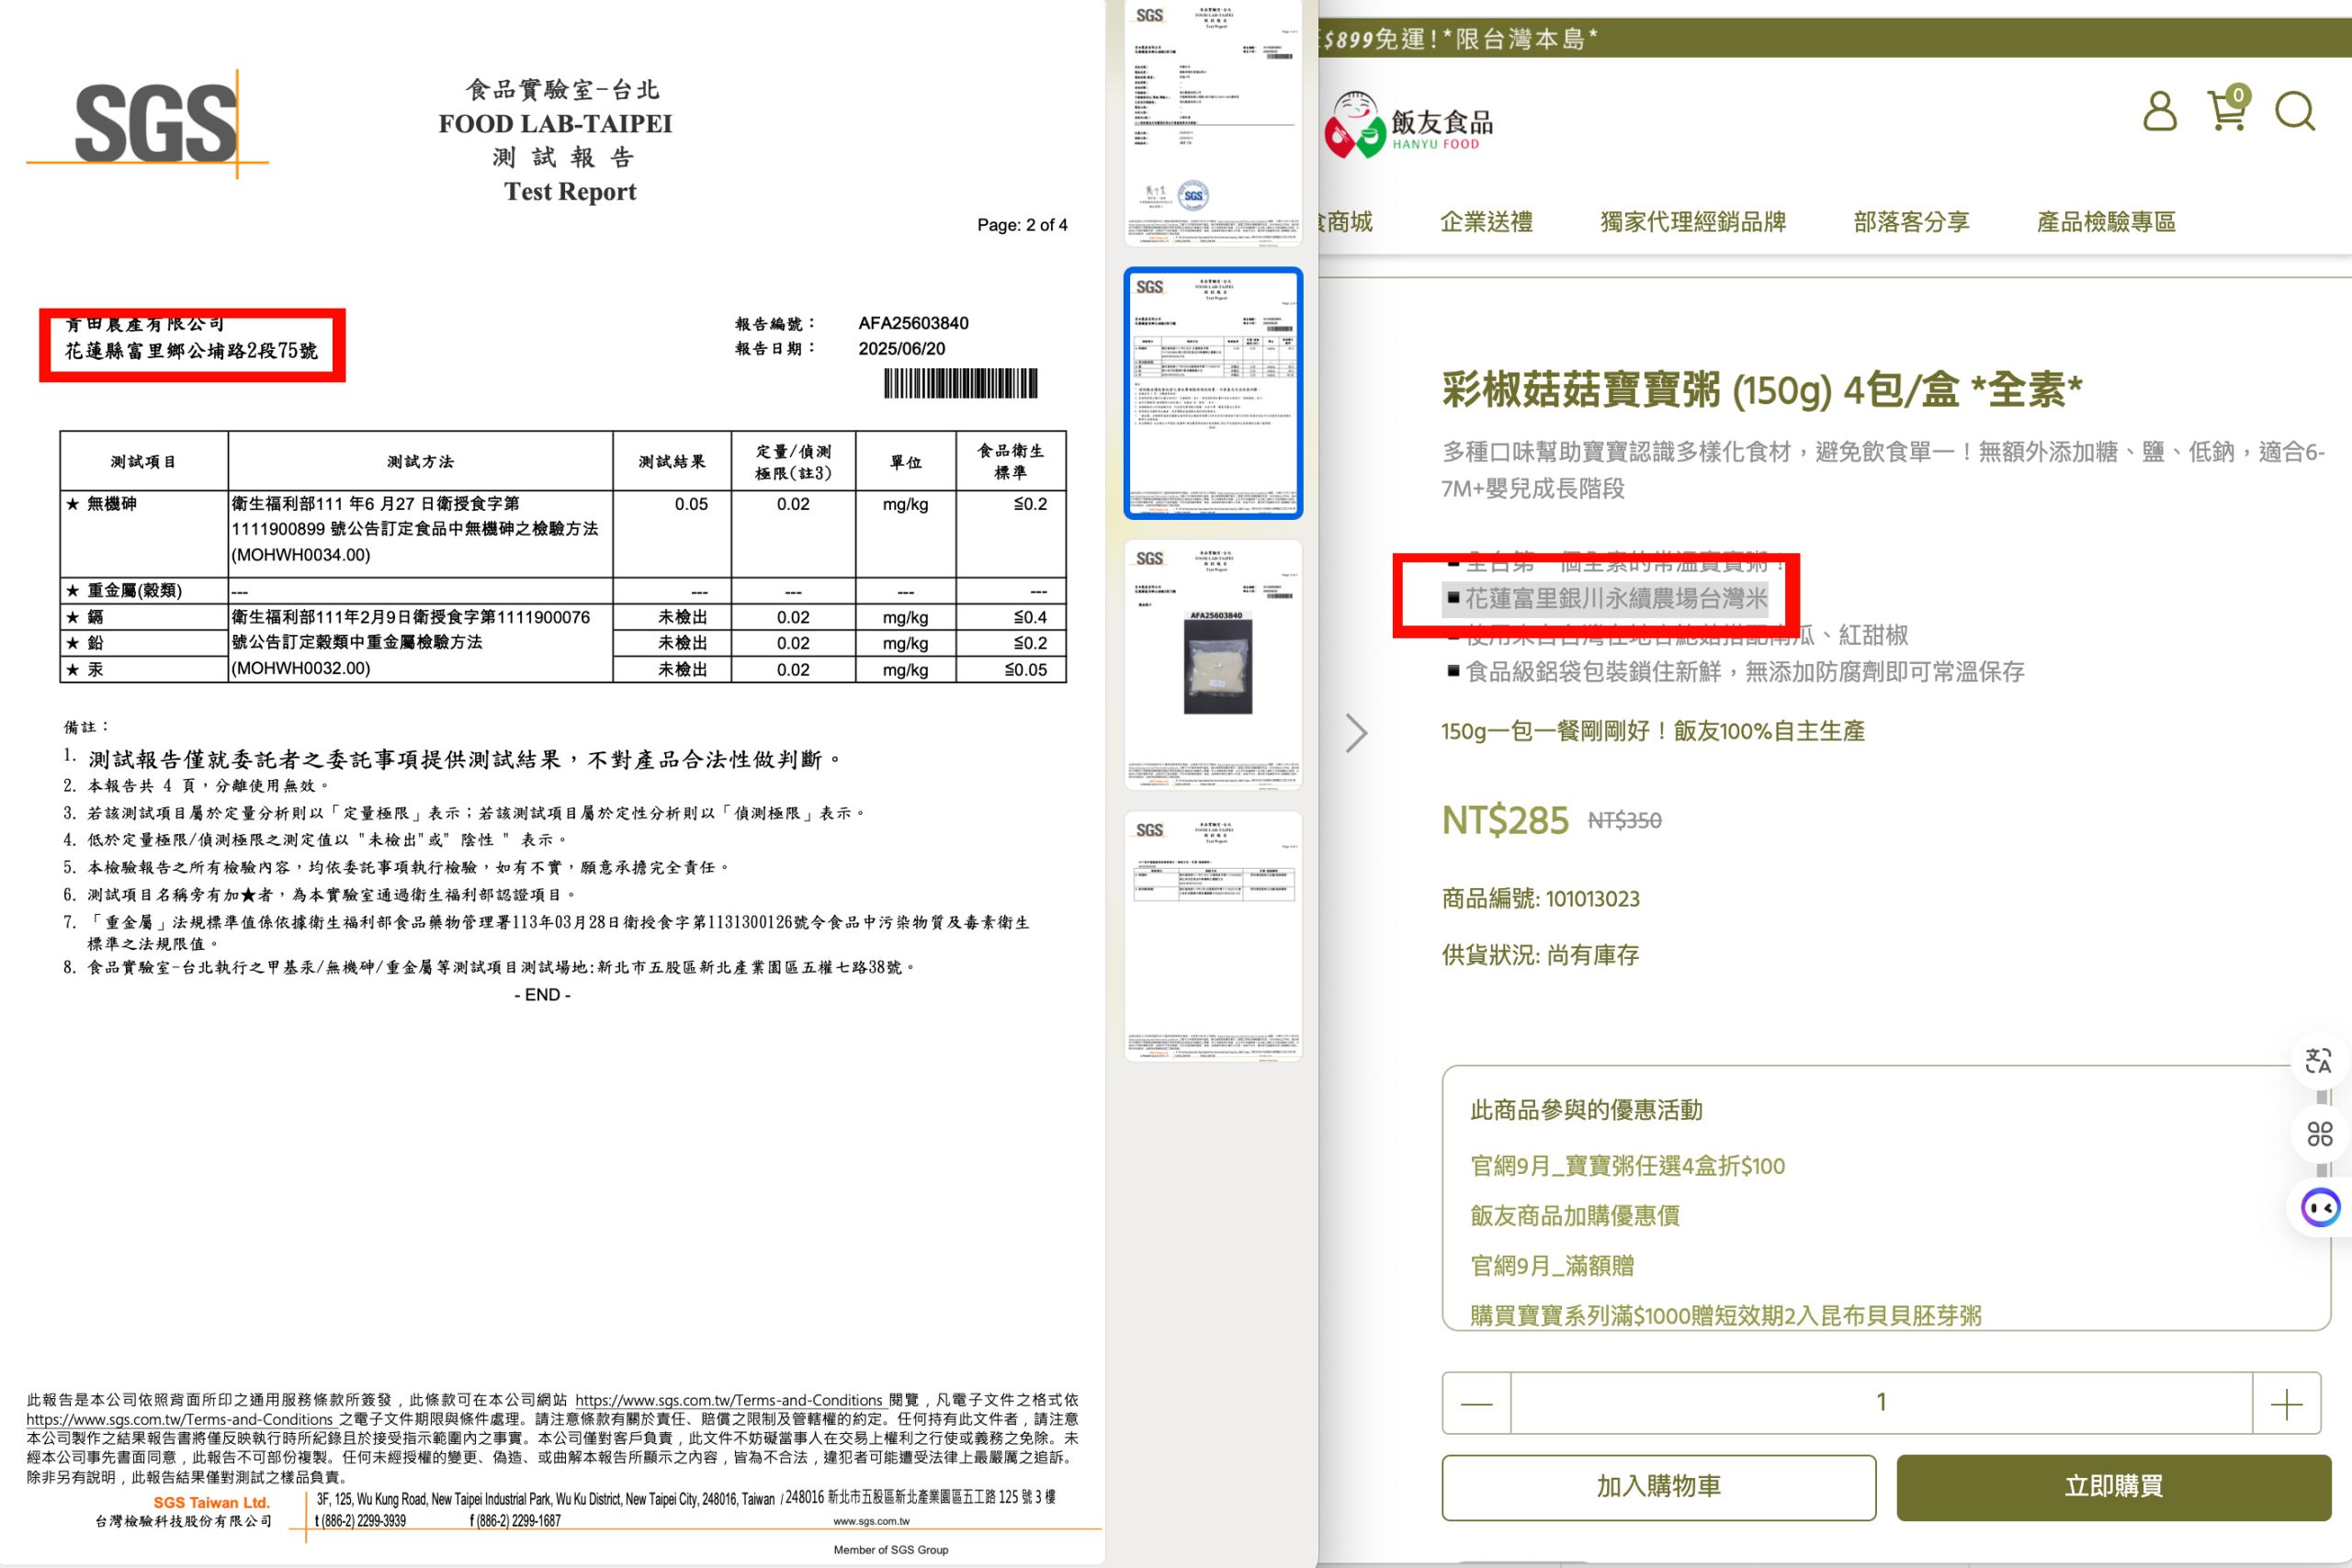Click the search magnifier icon
The height and width of the screenshot is (1568, 2352).
[x=2295, y=111]
